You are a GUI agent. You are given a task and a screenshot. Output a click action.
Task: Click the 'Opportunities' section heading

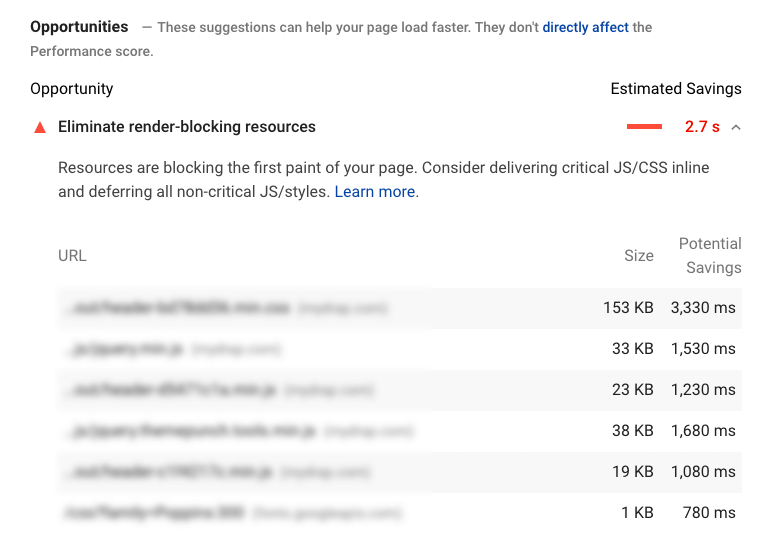[x=79, y=26]
